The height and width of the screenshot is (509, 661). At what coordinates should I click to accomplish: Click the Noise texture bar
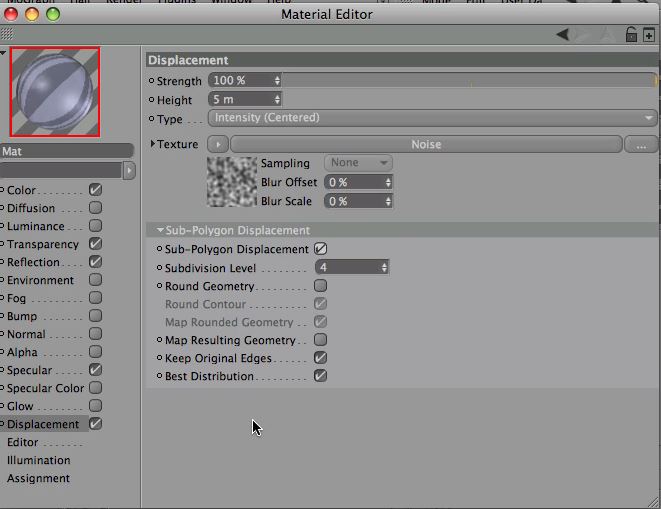click(426, 144)
